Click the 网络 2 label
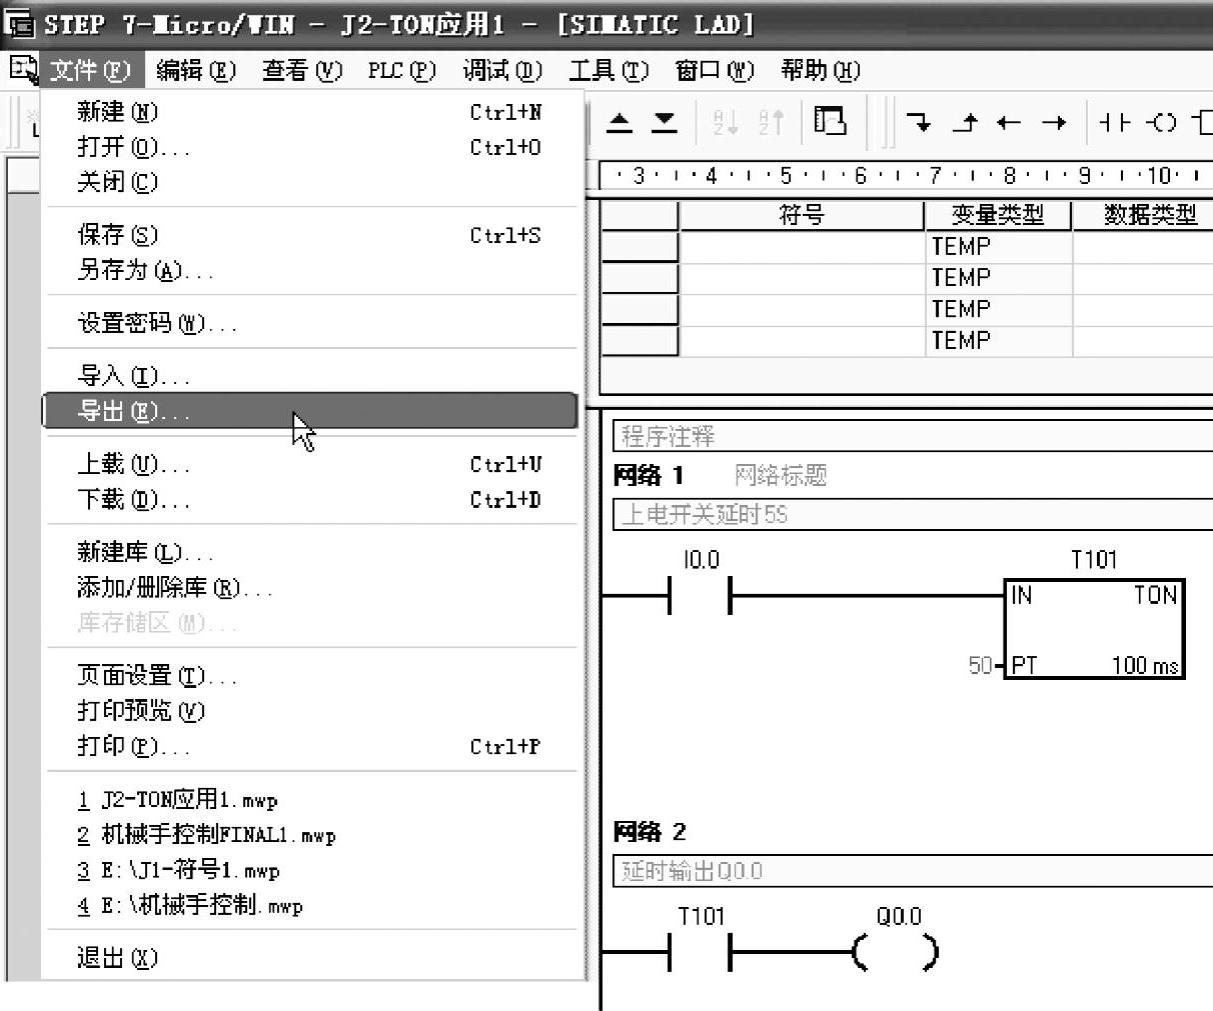The width and height of the screenshot is (1213, 1011). (650, 831)
